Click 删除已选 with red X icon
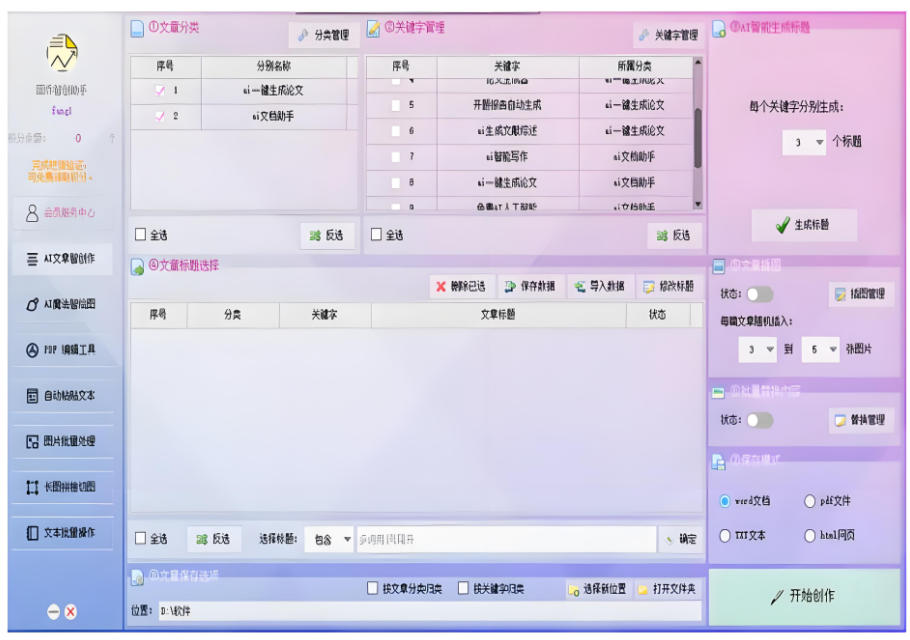 click(x=462, y=287)
